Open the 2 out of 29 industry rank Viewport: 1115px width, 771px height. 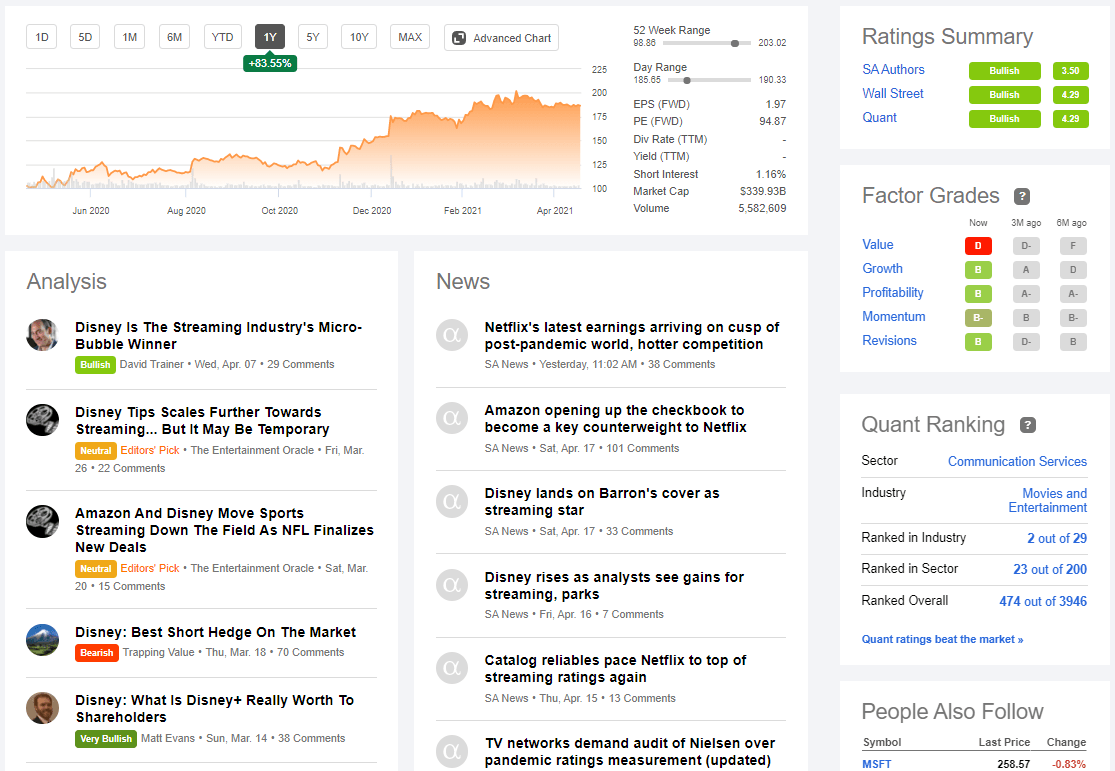click(x=1057, y=538)
